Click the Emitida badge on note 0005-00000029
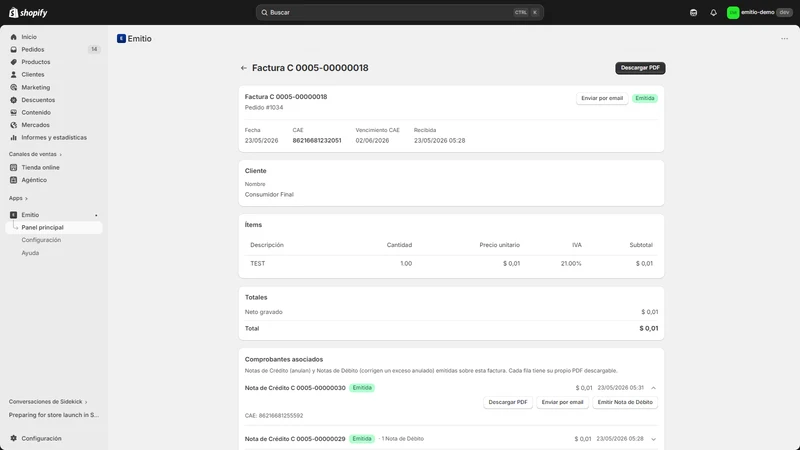Screen dimensions: 800x450 (x=362, y=439)
